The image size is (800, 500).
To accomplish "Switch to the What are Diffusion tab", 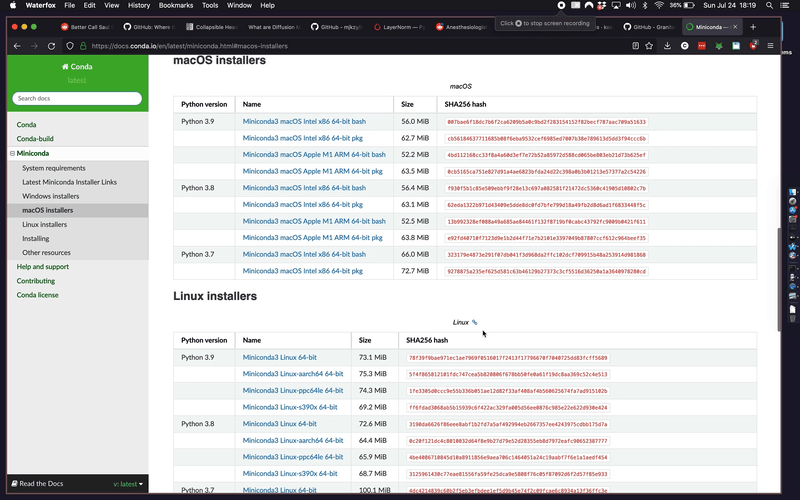I will click(x=274, y=27).
